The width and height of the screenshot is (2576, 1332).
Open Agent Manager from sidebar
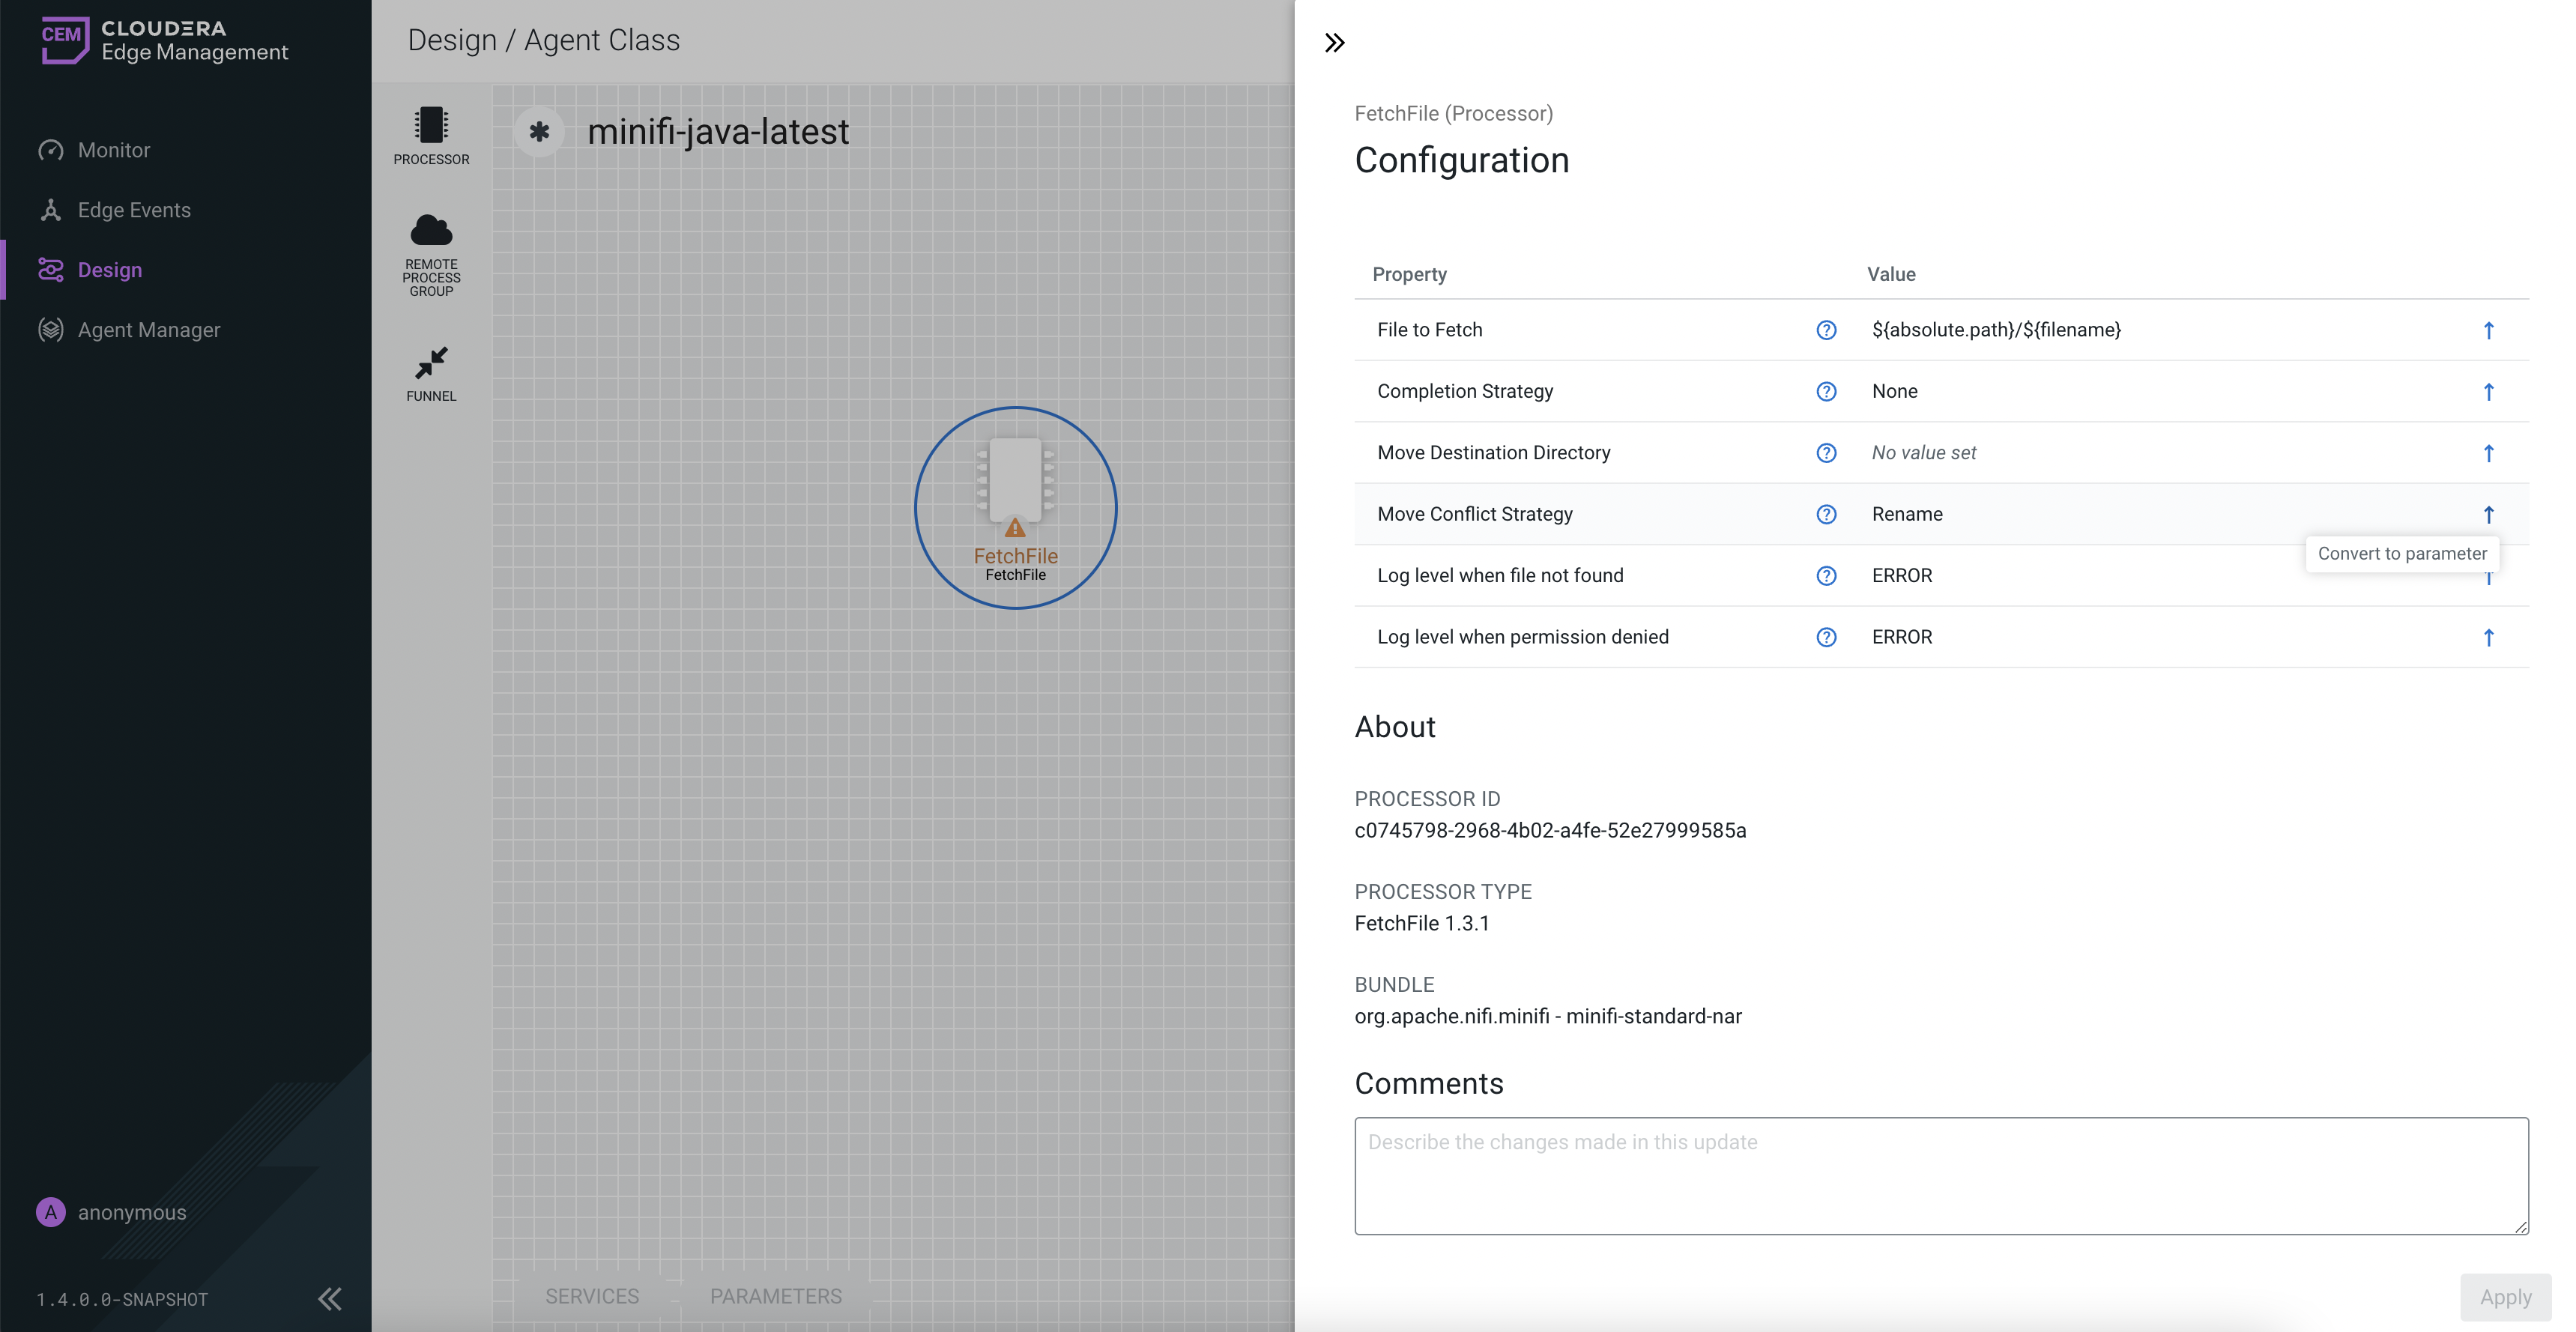coord(149,330)
